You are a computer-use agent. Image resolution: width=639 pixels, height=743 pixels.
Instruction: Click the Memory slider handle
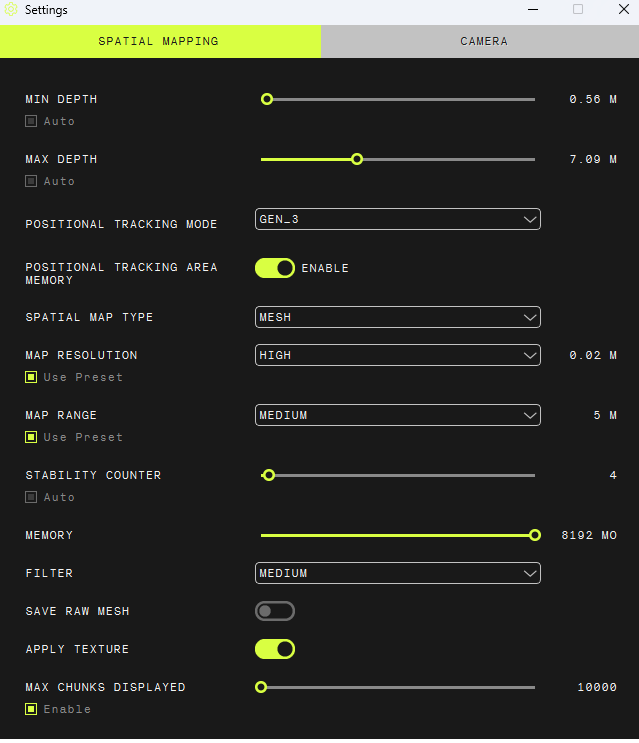(x=535, y=535)
